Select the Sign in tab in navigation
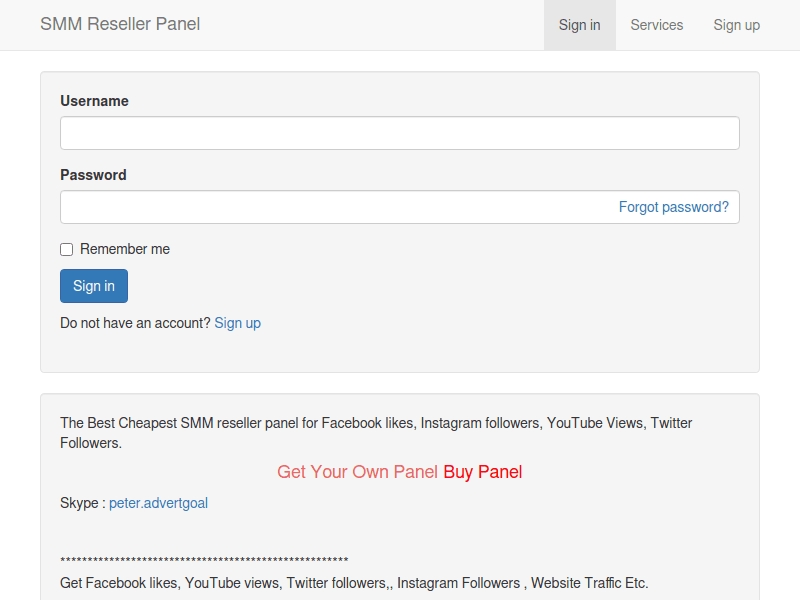800x600 pixels. pos(579,25)
